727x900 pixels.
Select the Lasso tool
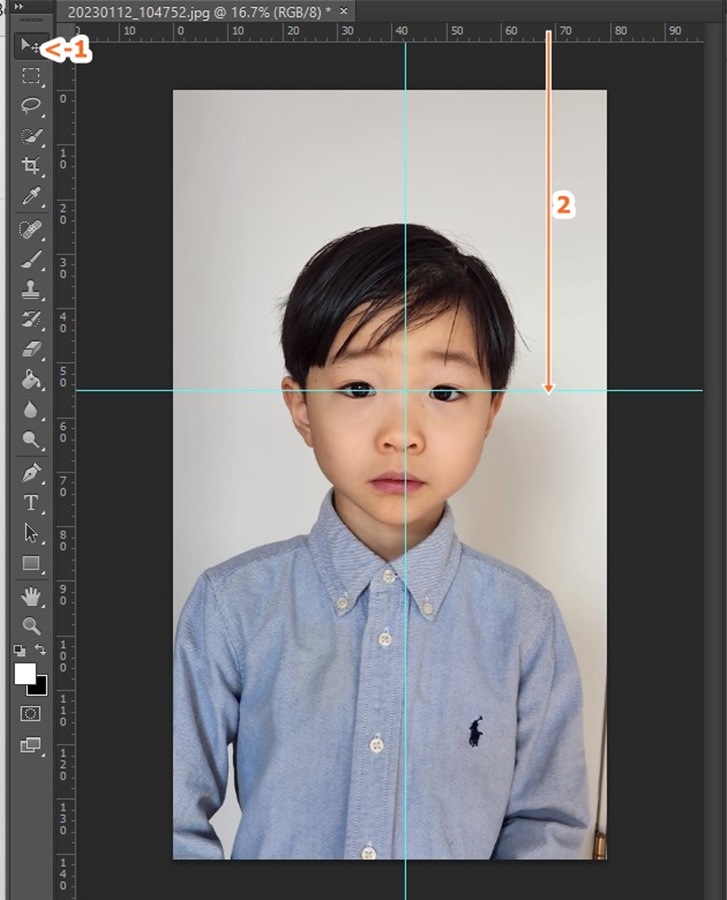point(30,106)
